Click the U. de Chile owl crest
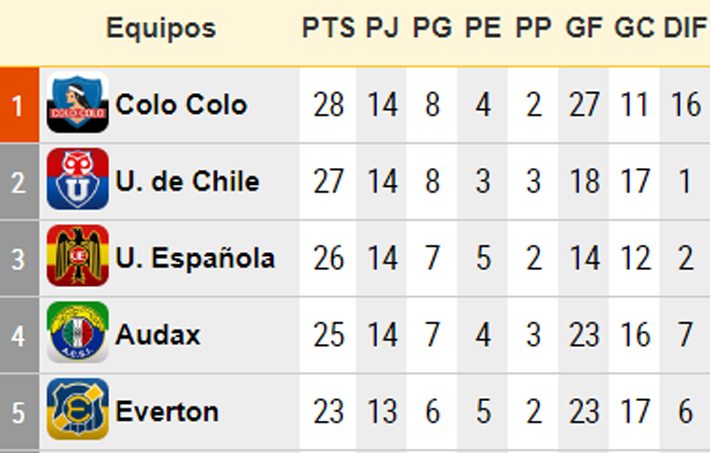Image resolution: width=710 pixels, height=453 pixels. pos(77,179)
